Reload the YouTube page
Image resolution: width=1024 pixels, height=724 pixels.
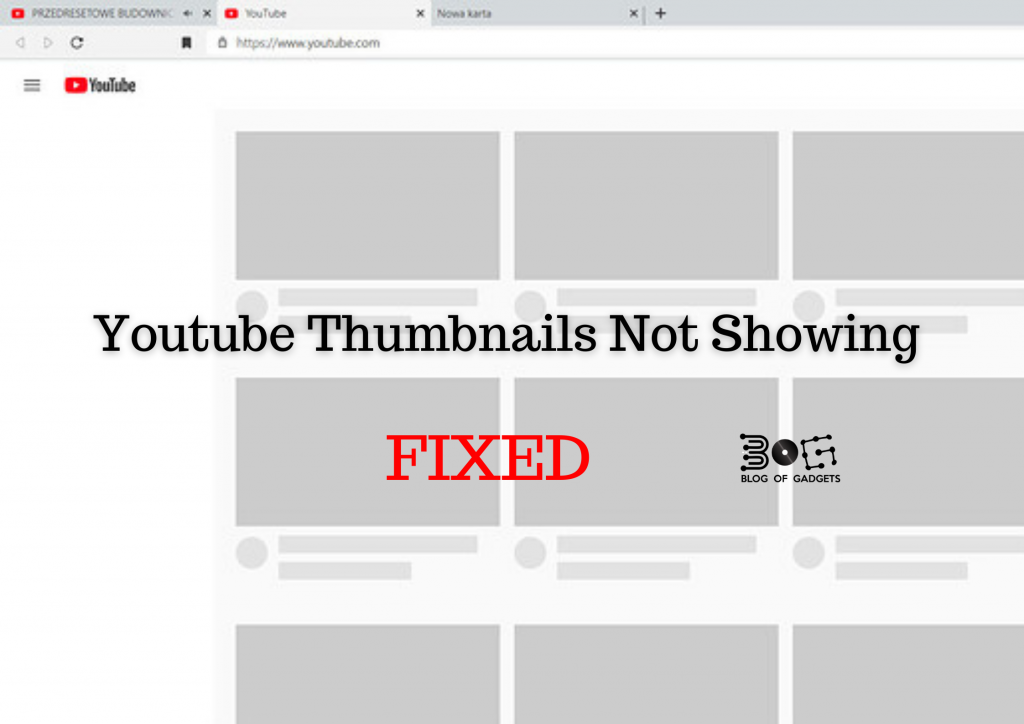pos(77,43)
